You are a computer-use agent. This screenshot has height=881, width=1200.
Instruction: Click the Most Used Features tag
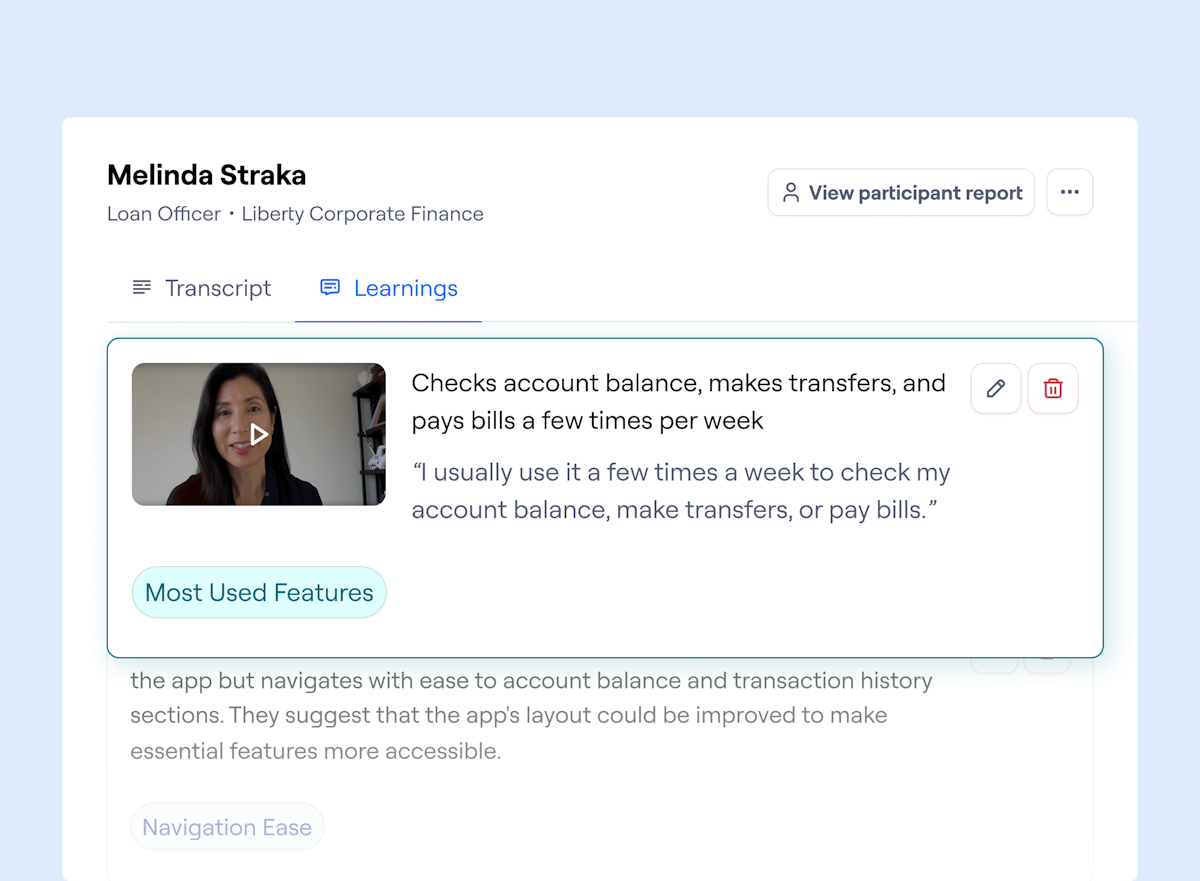(259, 592)
